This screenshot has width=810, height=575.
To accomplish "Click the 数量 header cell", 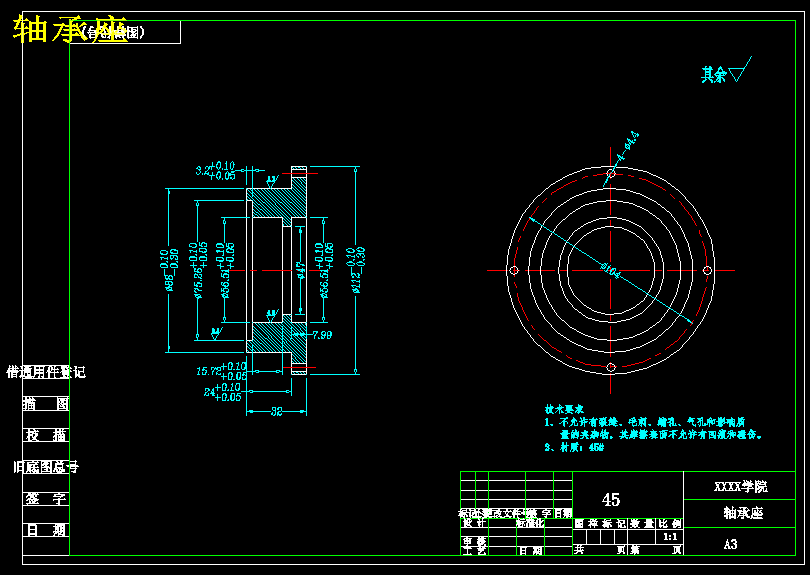I will [x=642, y=524].
